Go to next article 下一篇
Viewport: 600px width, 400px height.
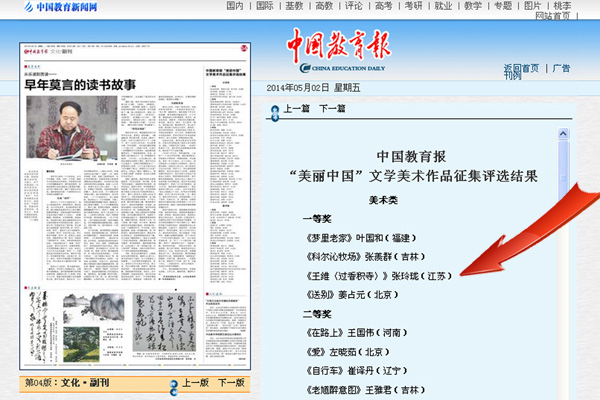click(x=332, y=109)
